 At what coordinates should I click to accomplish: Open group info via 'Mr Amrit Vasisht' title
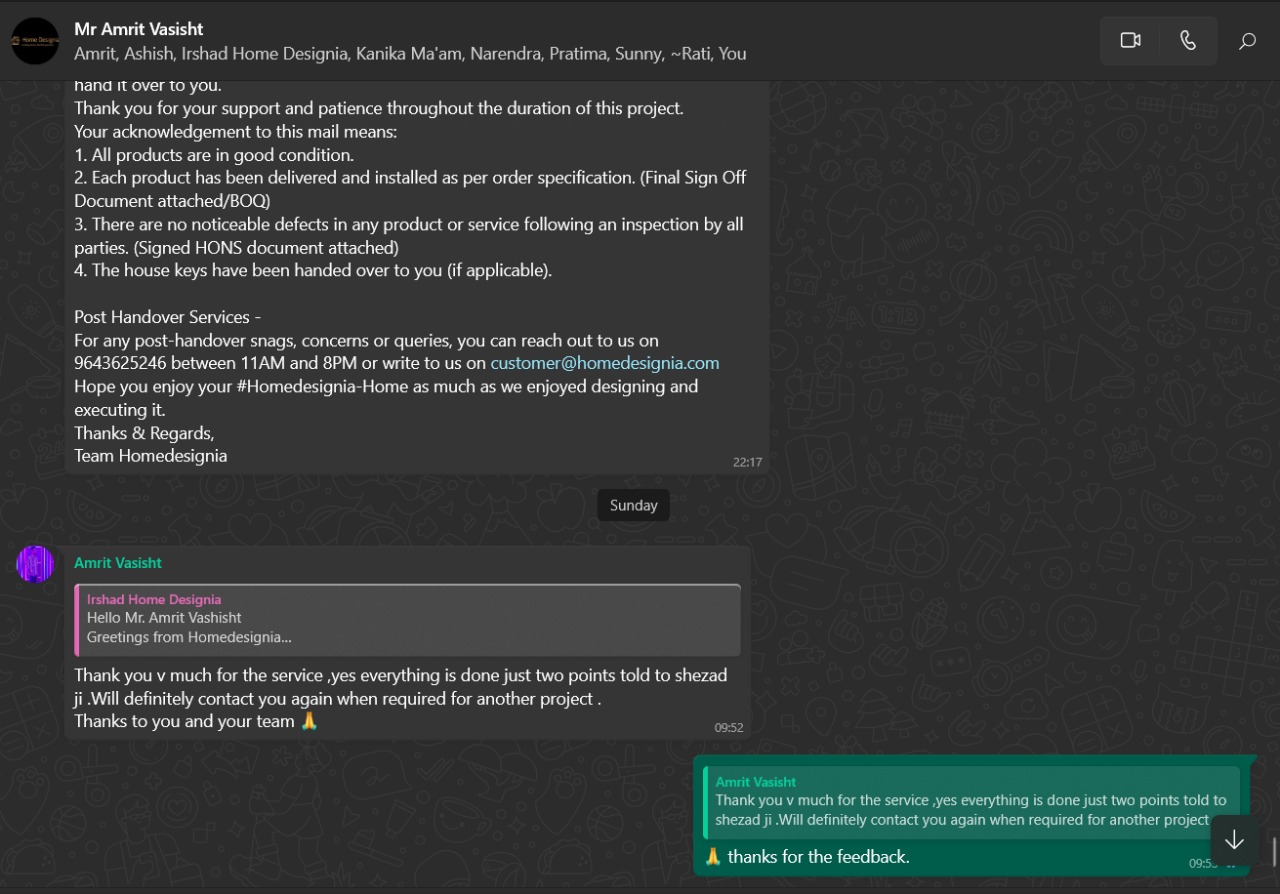pyautogui.click(x=139, y=29)
